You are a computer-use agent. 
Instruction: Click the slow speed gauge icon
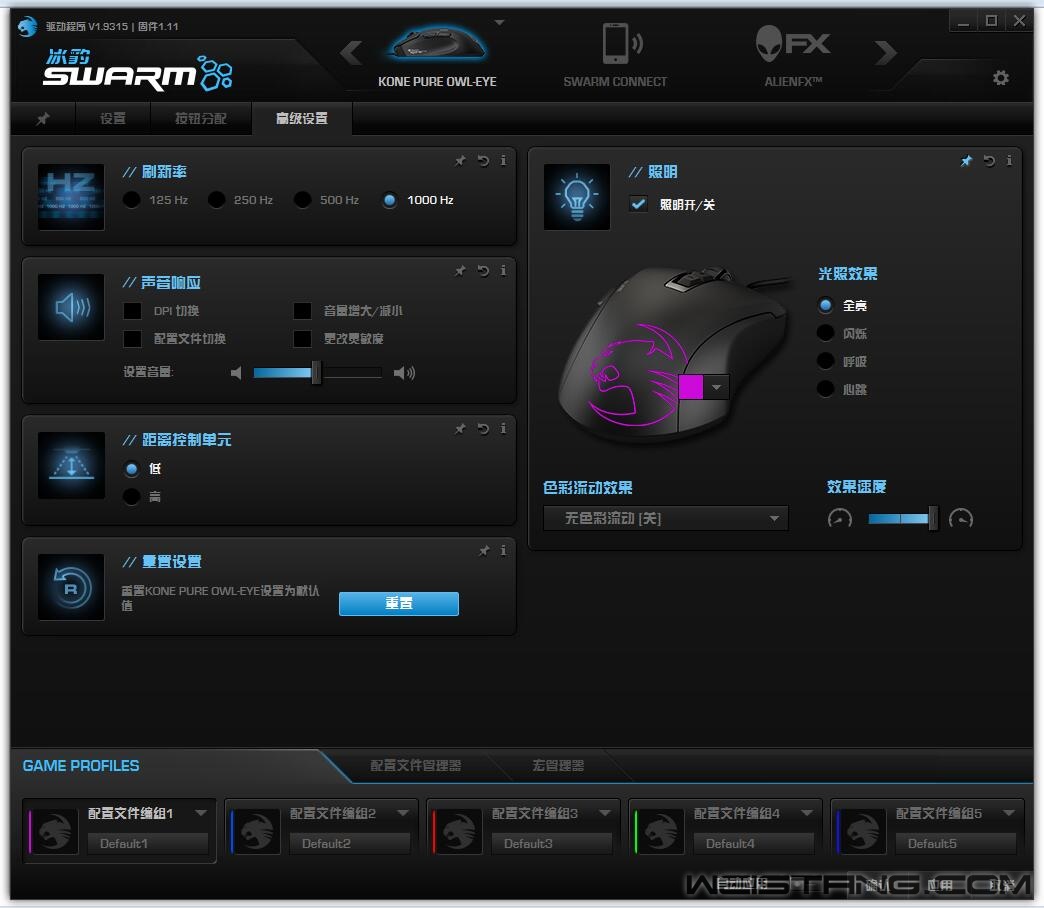coord(840,518)
